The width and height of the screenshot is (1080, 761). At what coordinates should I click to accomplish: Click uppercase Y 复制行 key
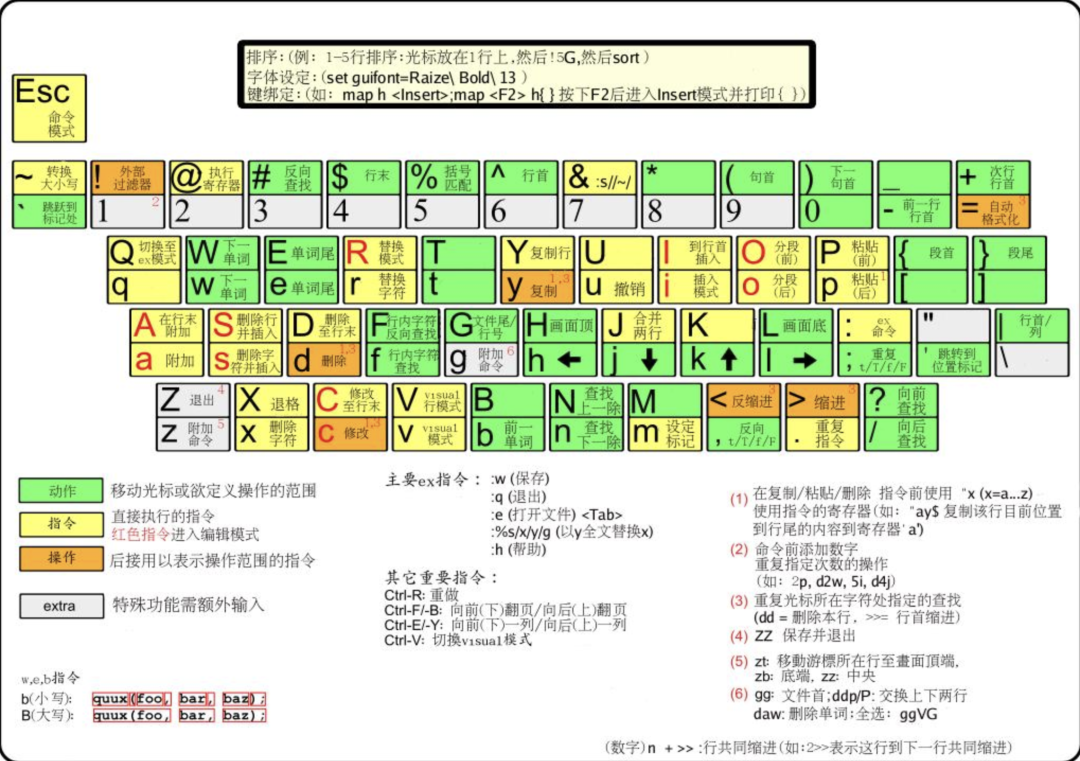(537, 253)
